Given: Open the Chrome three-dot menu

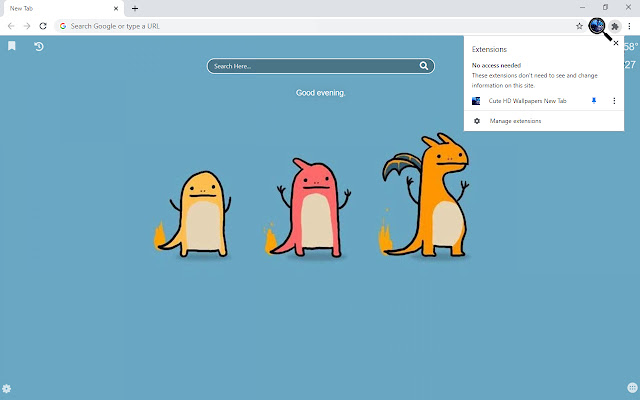Looking at the screenshot, I should 629,26.
